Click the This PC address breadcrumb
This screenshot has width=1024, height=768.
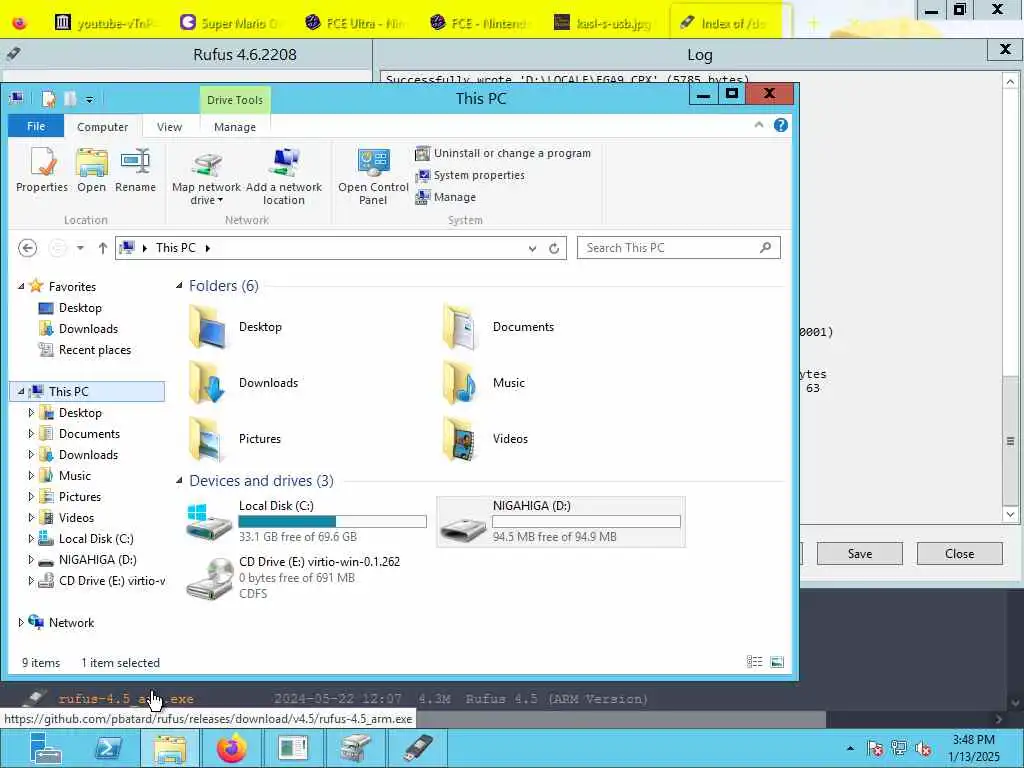click(176, 248)
